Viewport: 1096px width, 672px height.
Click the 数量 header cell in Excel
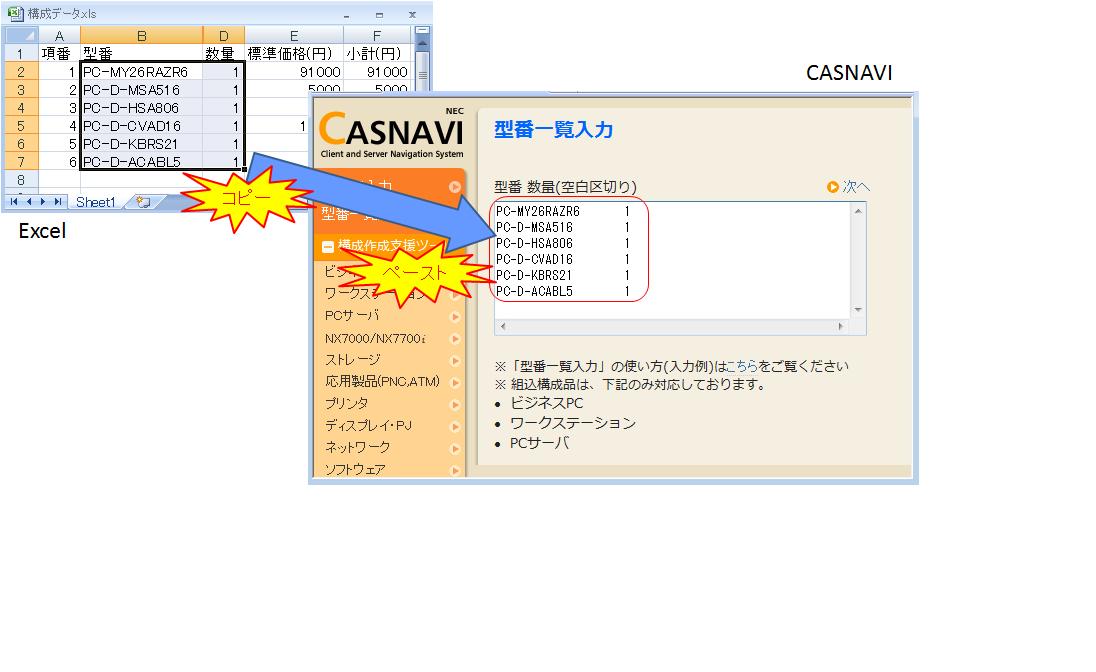pyautogui.click(x=224, y=54)
